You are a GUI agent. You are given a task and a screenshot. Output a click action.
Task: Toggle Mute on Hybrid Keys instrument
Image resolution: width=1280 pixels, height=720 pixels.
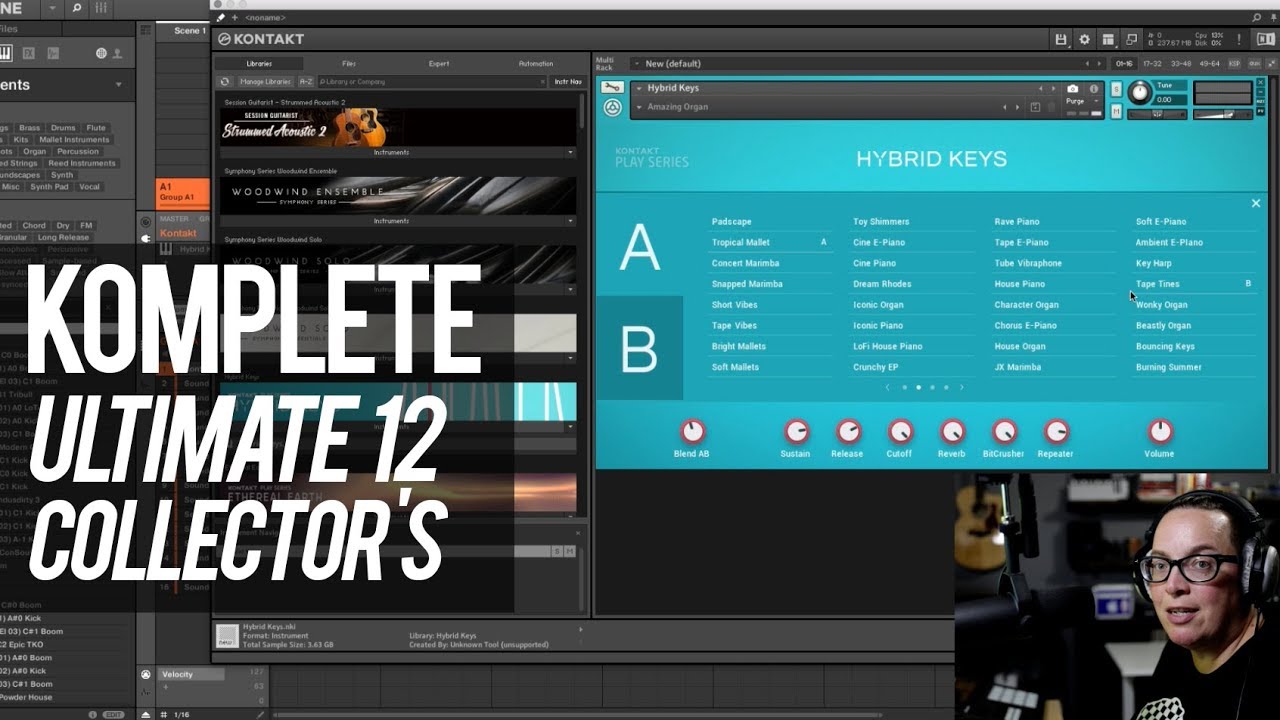click(x=1116, y=111)
